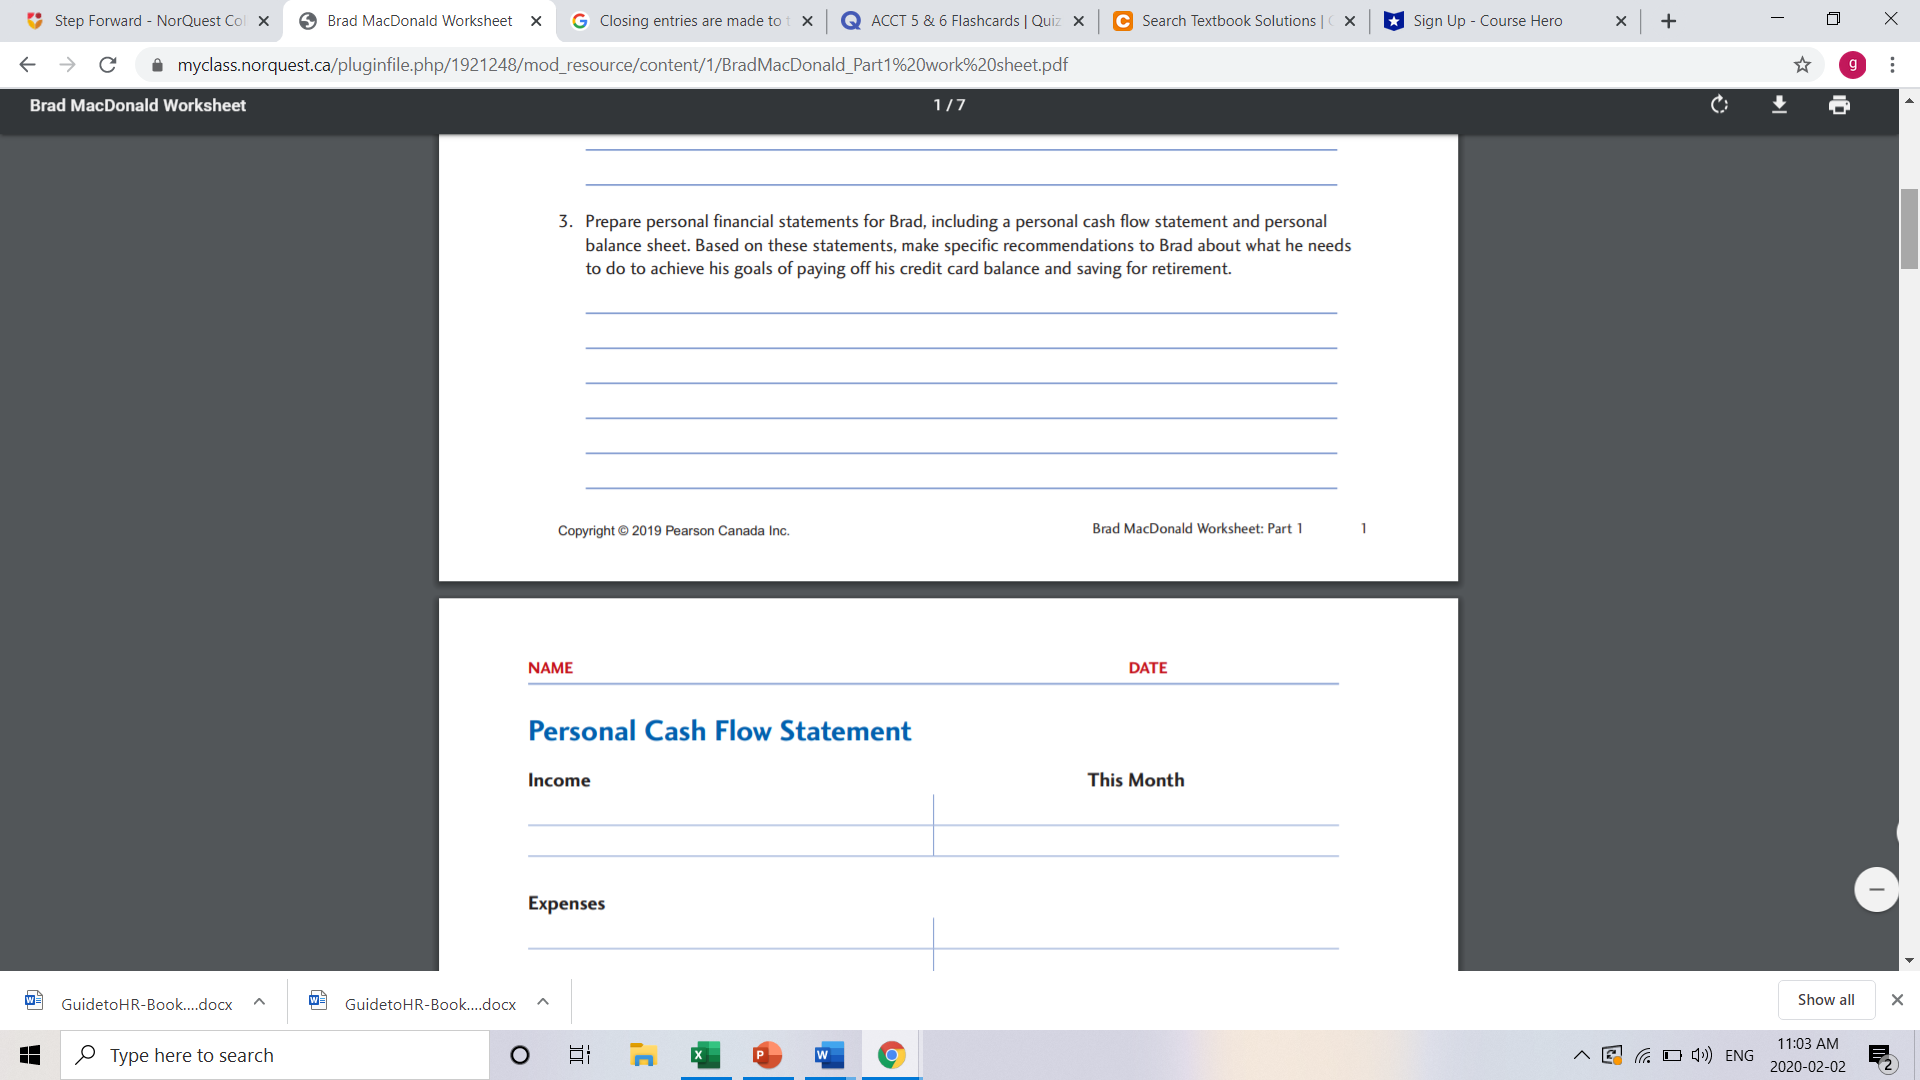Go back to the previous page
The width and height of the screenshot is (1920, 1080).
(27, 65)
